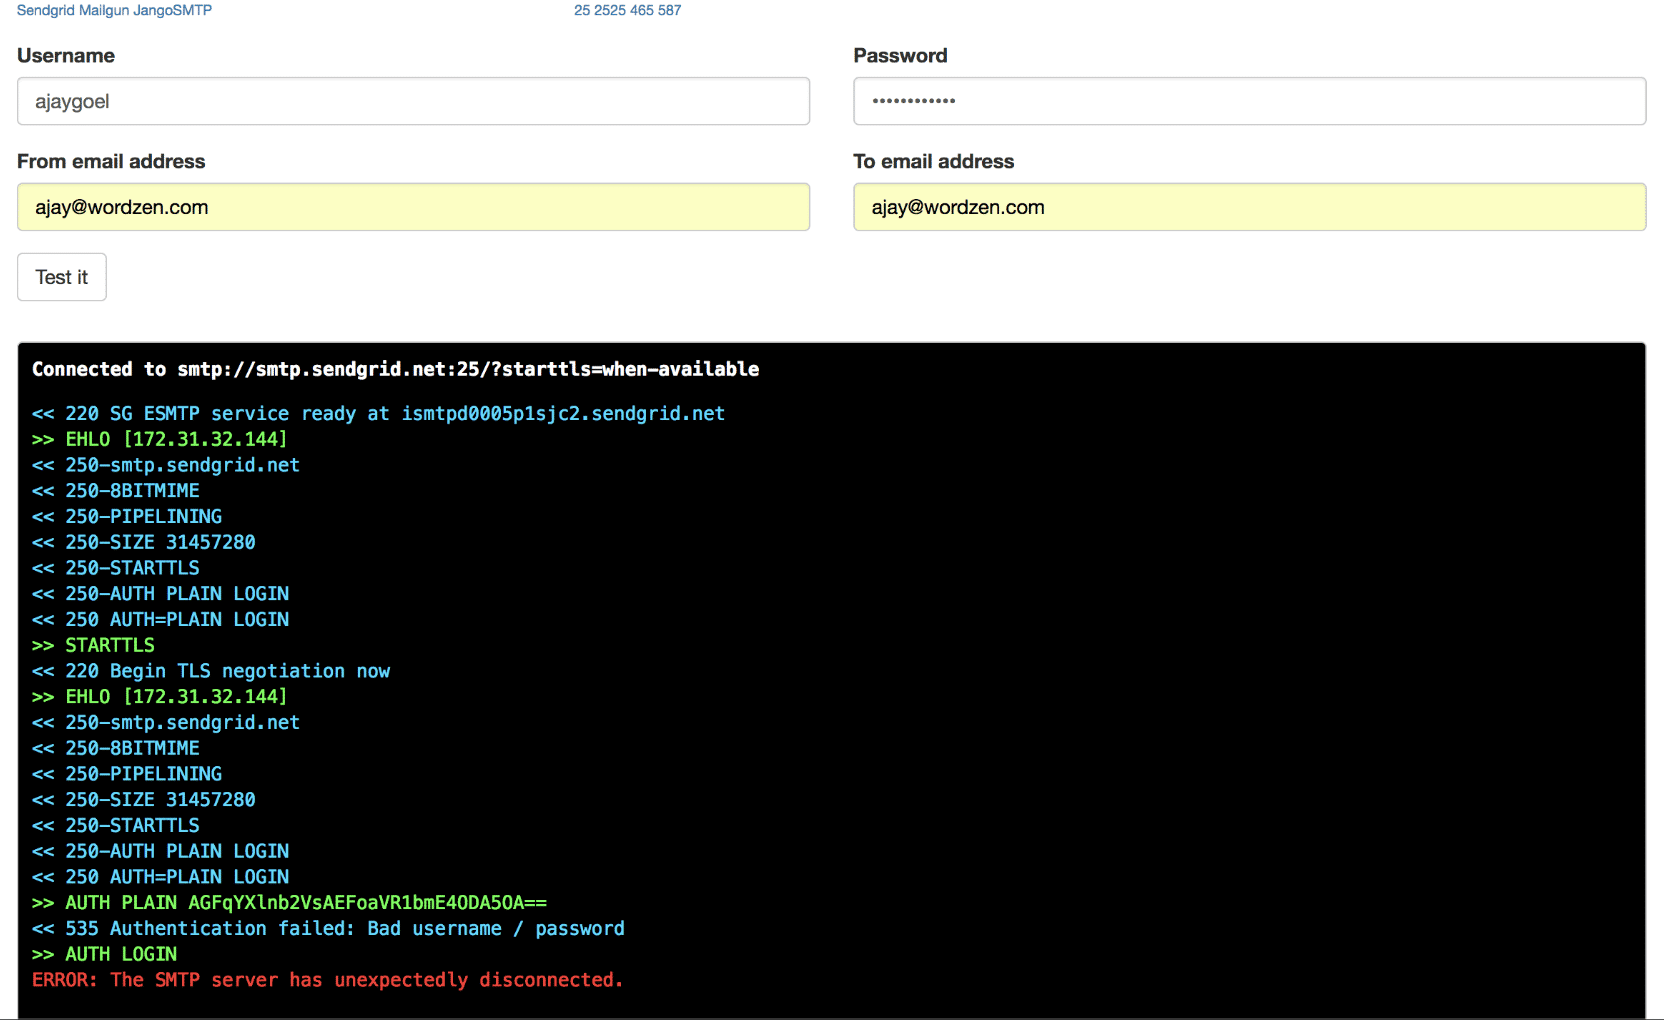Click the To email address label
Screen dimensions: 1664x1020
(933, 162)
